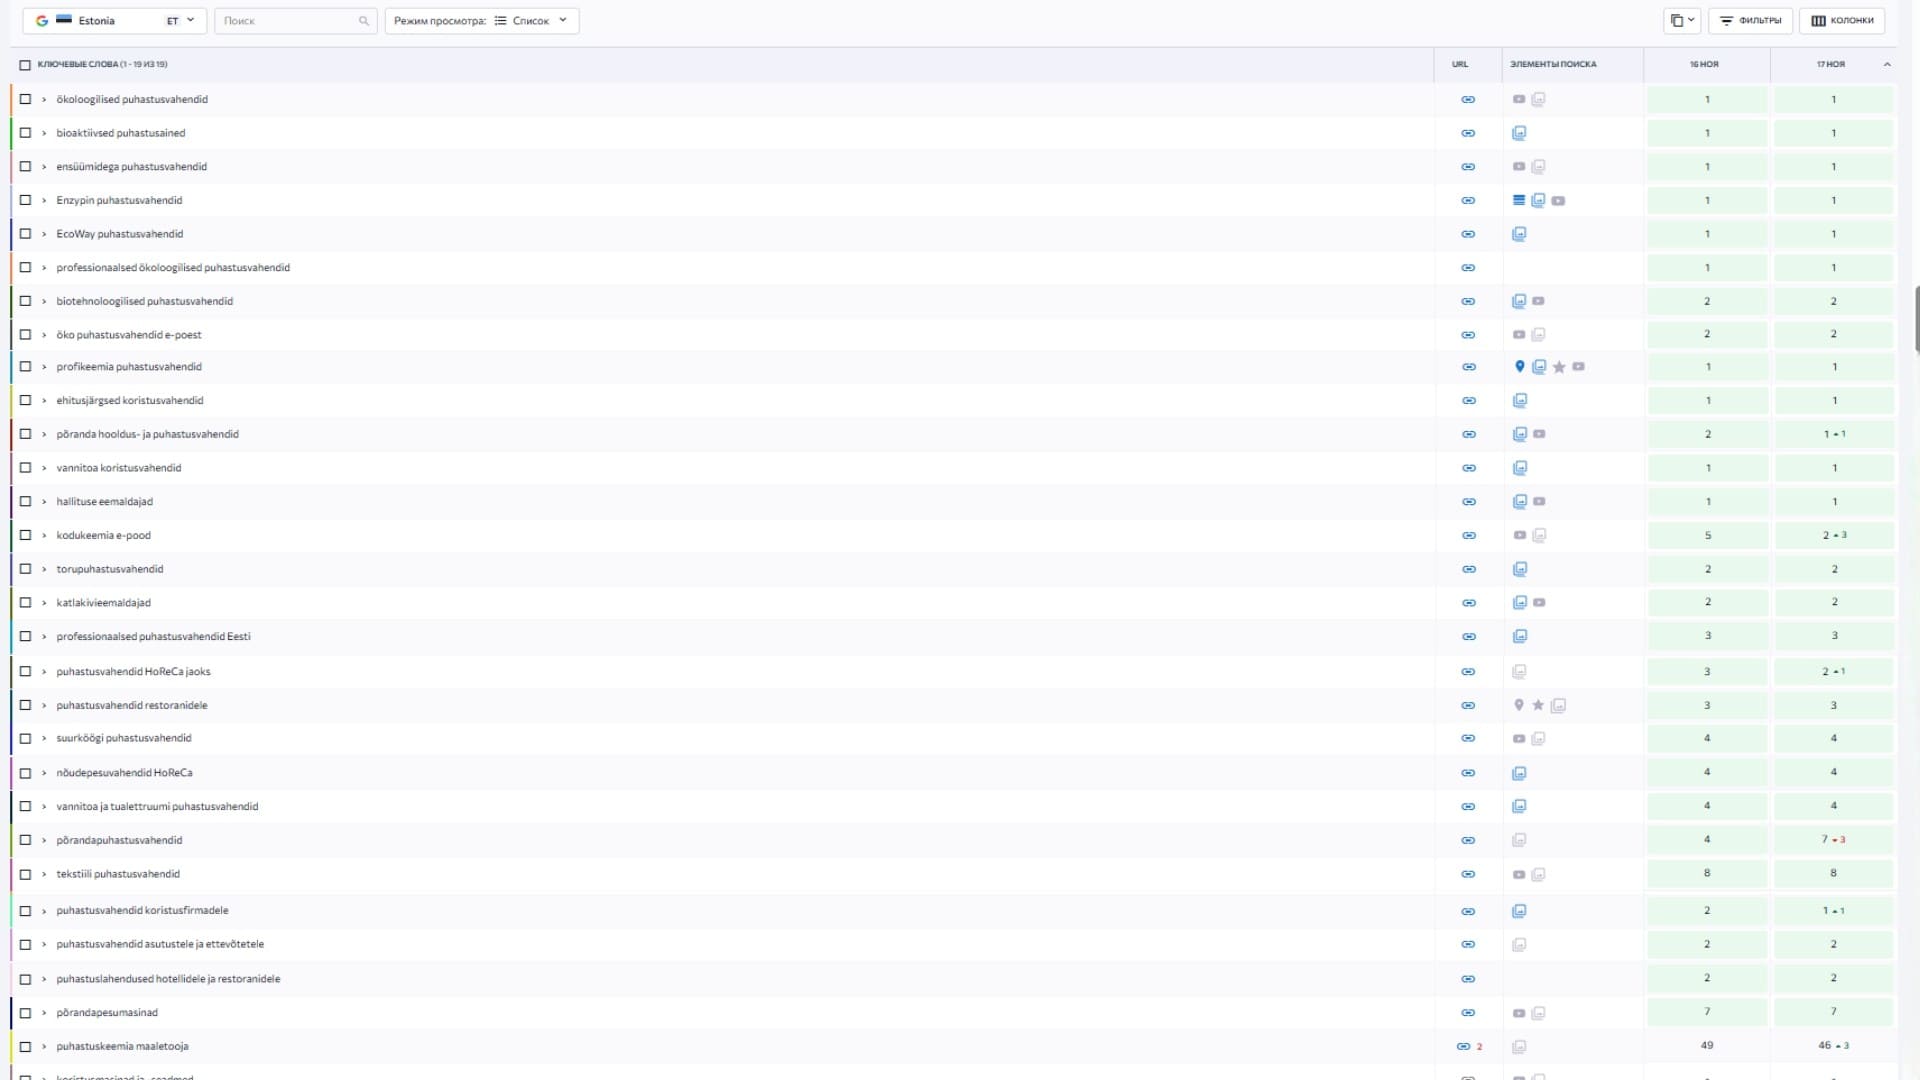
Task: Expand the hallituse eemaldajad keyword row
Action: [x=44, y=502]
